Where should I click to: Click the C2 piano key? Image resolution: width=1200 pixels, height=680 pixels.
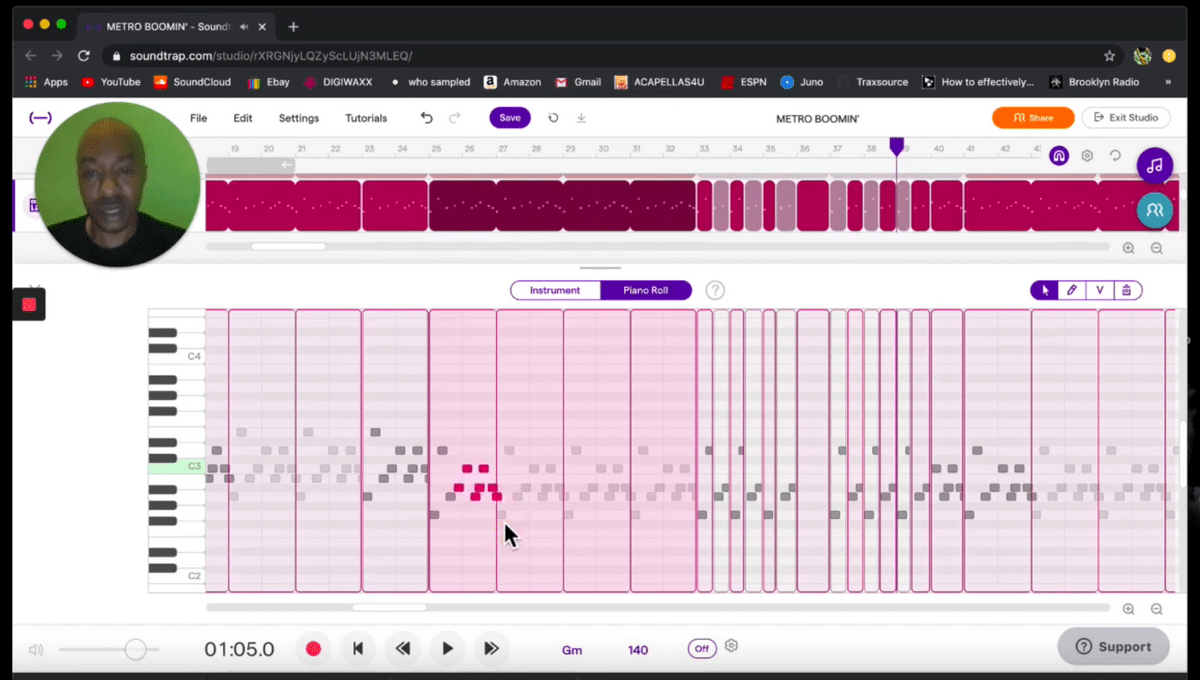(x=176, y=576)
